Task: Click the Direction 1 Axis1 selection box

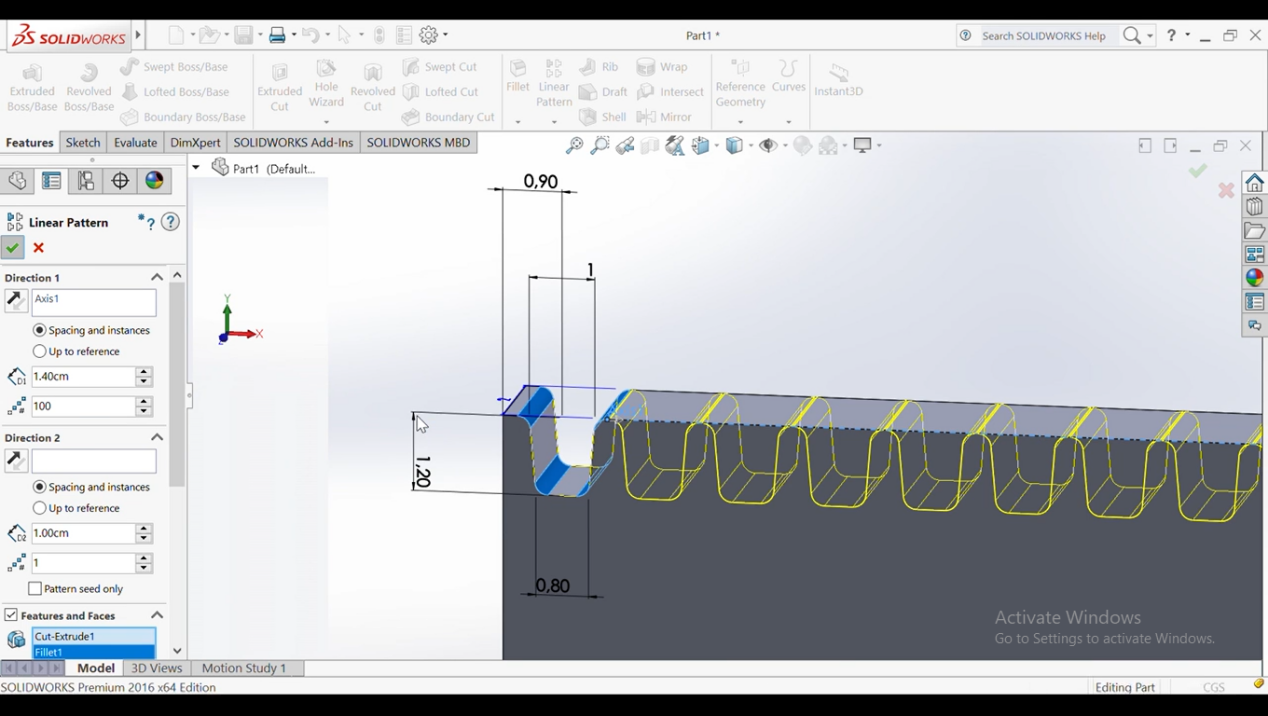Action: (x=94, y=303)
